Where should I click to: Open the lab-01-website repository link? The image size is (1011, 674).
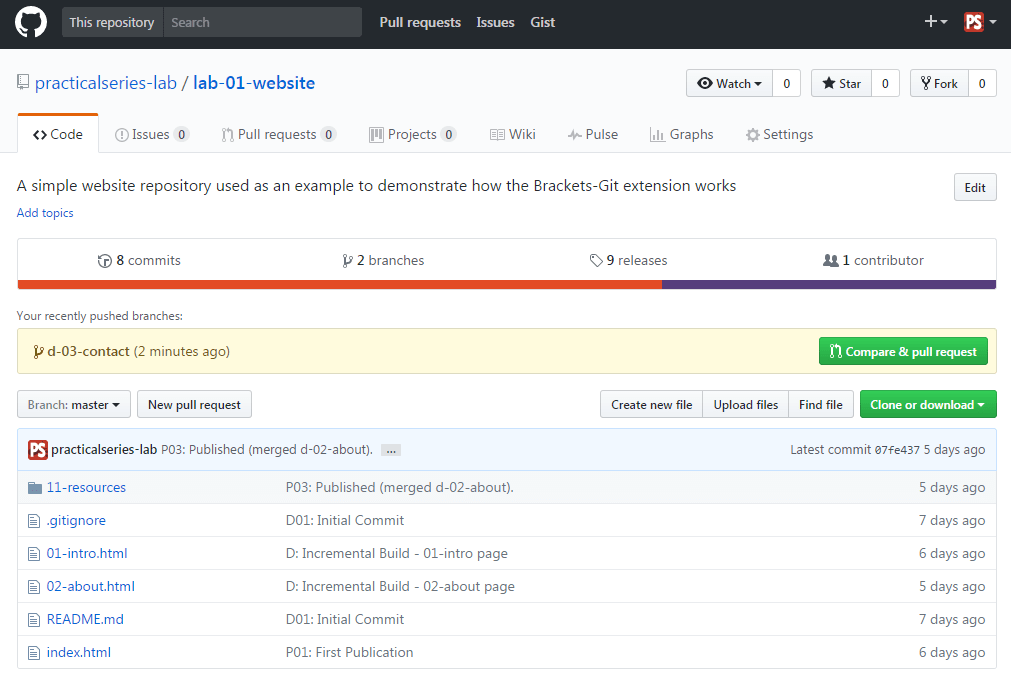(x=254, y=83)
